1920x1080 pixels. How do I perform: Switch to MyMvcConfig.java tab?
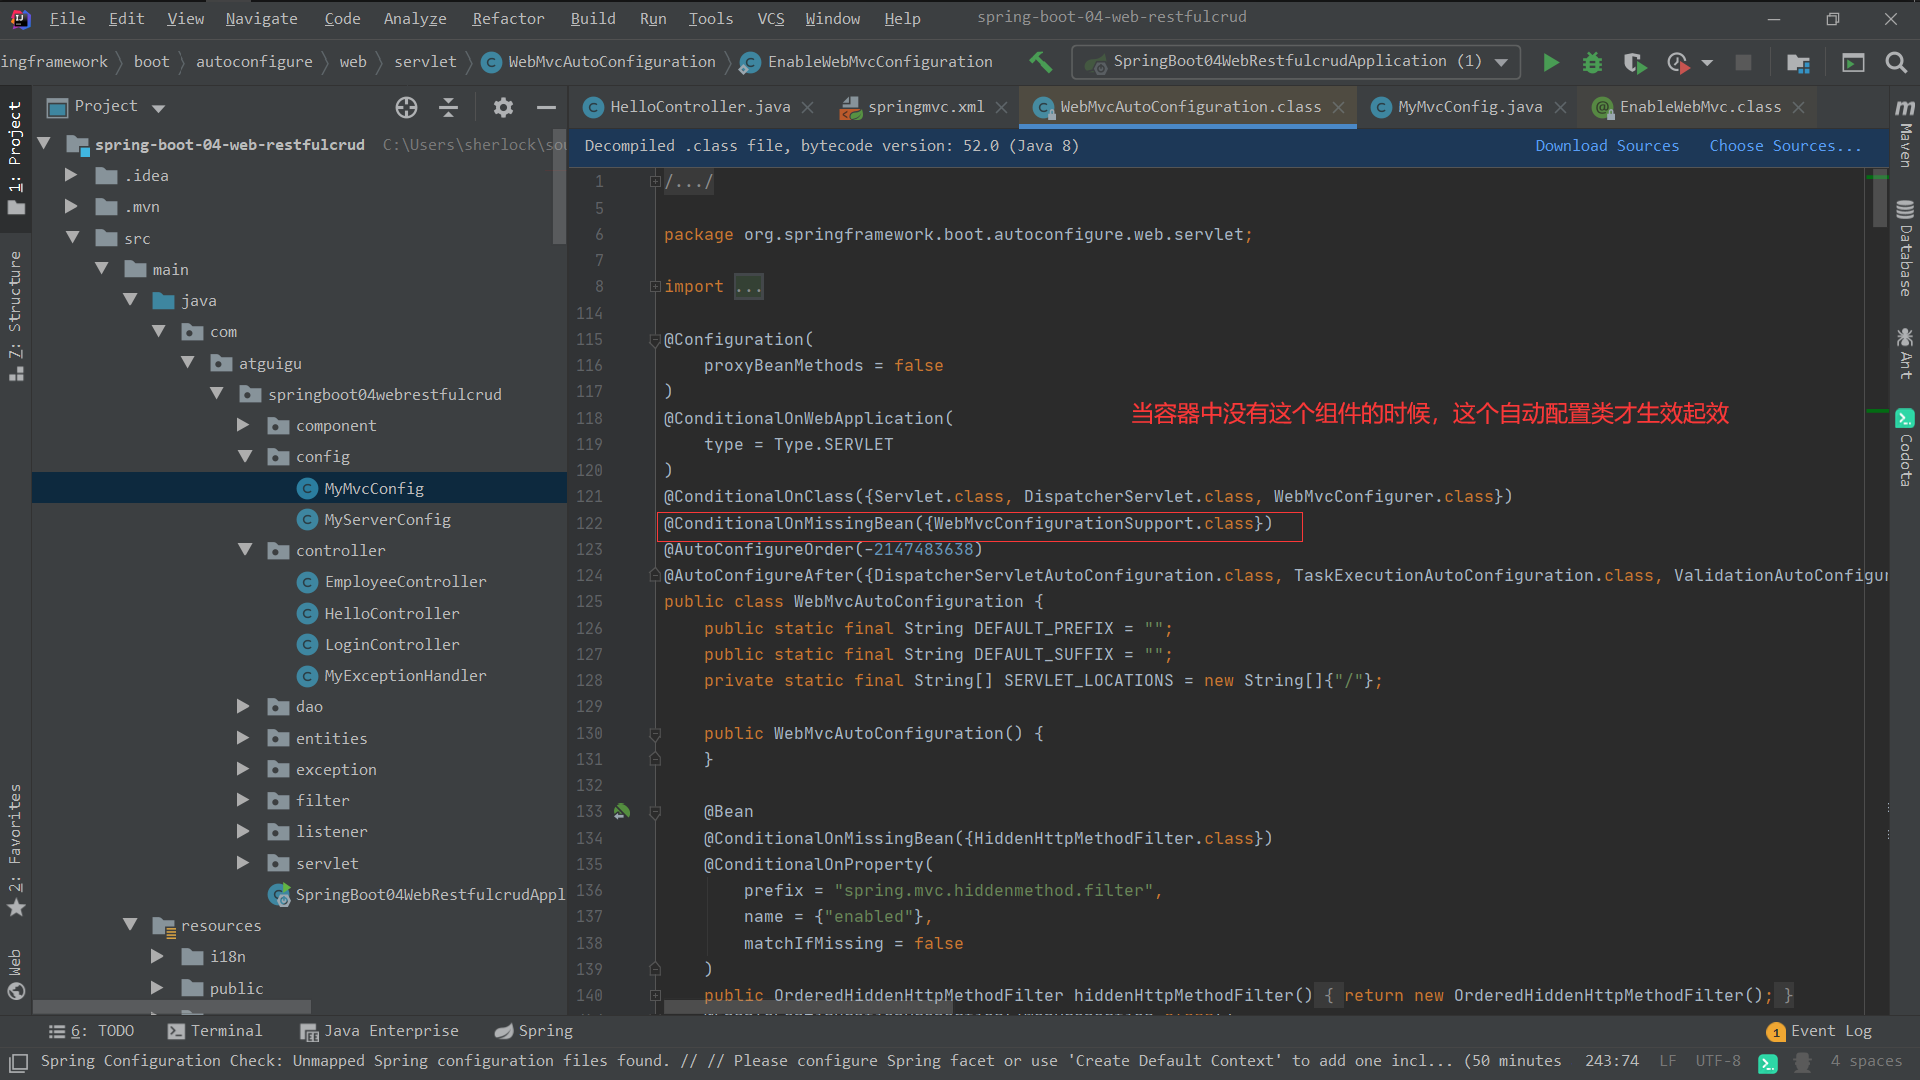pos(1469,107)
